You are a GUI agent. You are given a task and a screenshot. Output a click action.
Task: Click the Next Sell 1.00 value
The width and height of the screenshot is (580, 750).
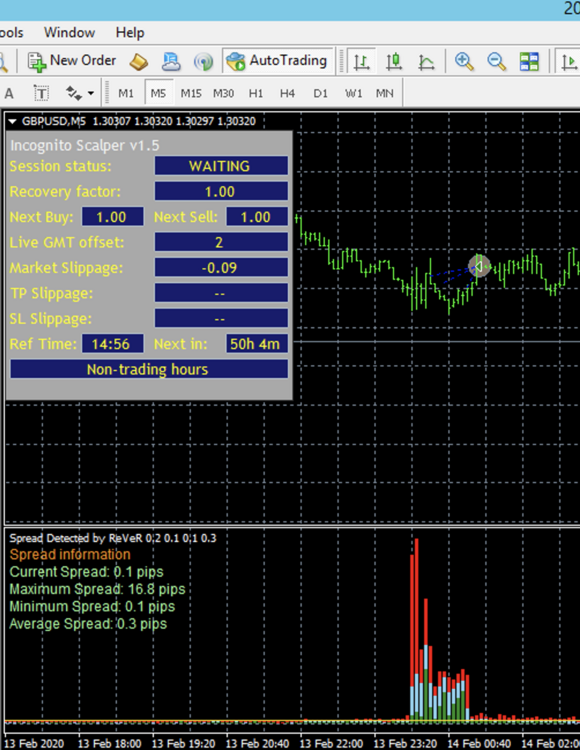257,217
